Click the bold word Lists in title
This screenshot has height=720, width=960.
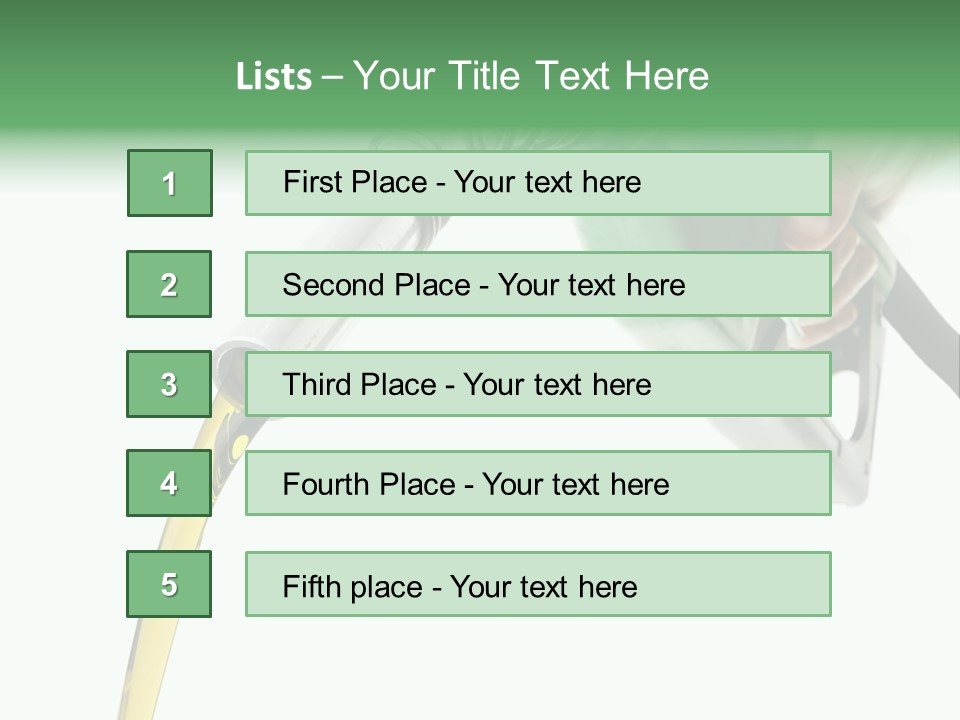click(274, 76)
